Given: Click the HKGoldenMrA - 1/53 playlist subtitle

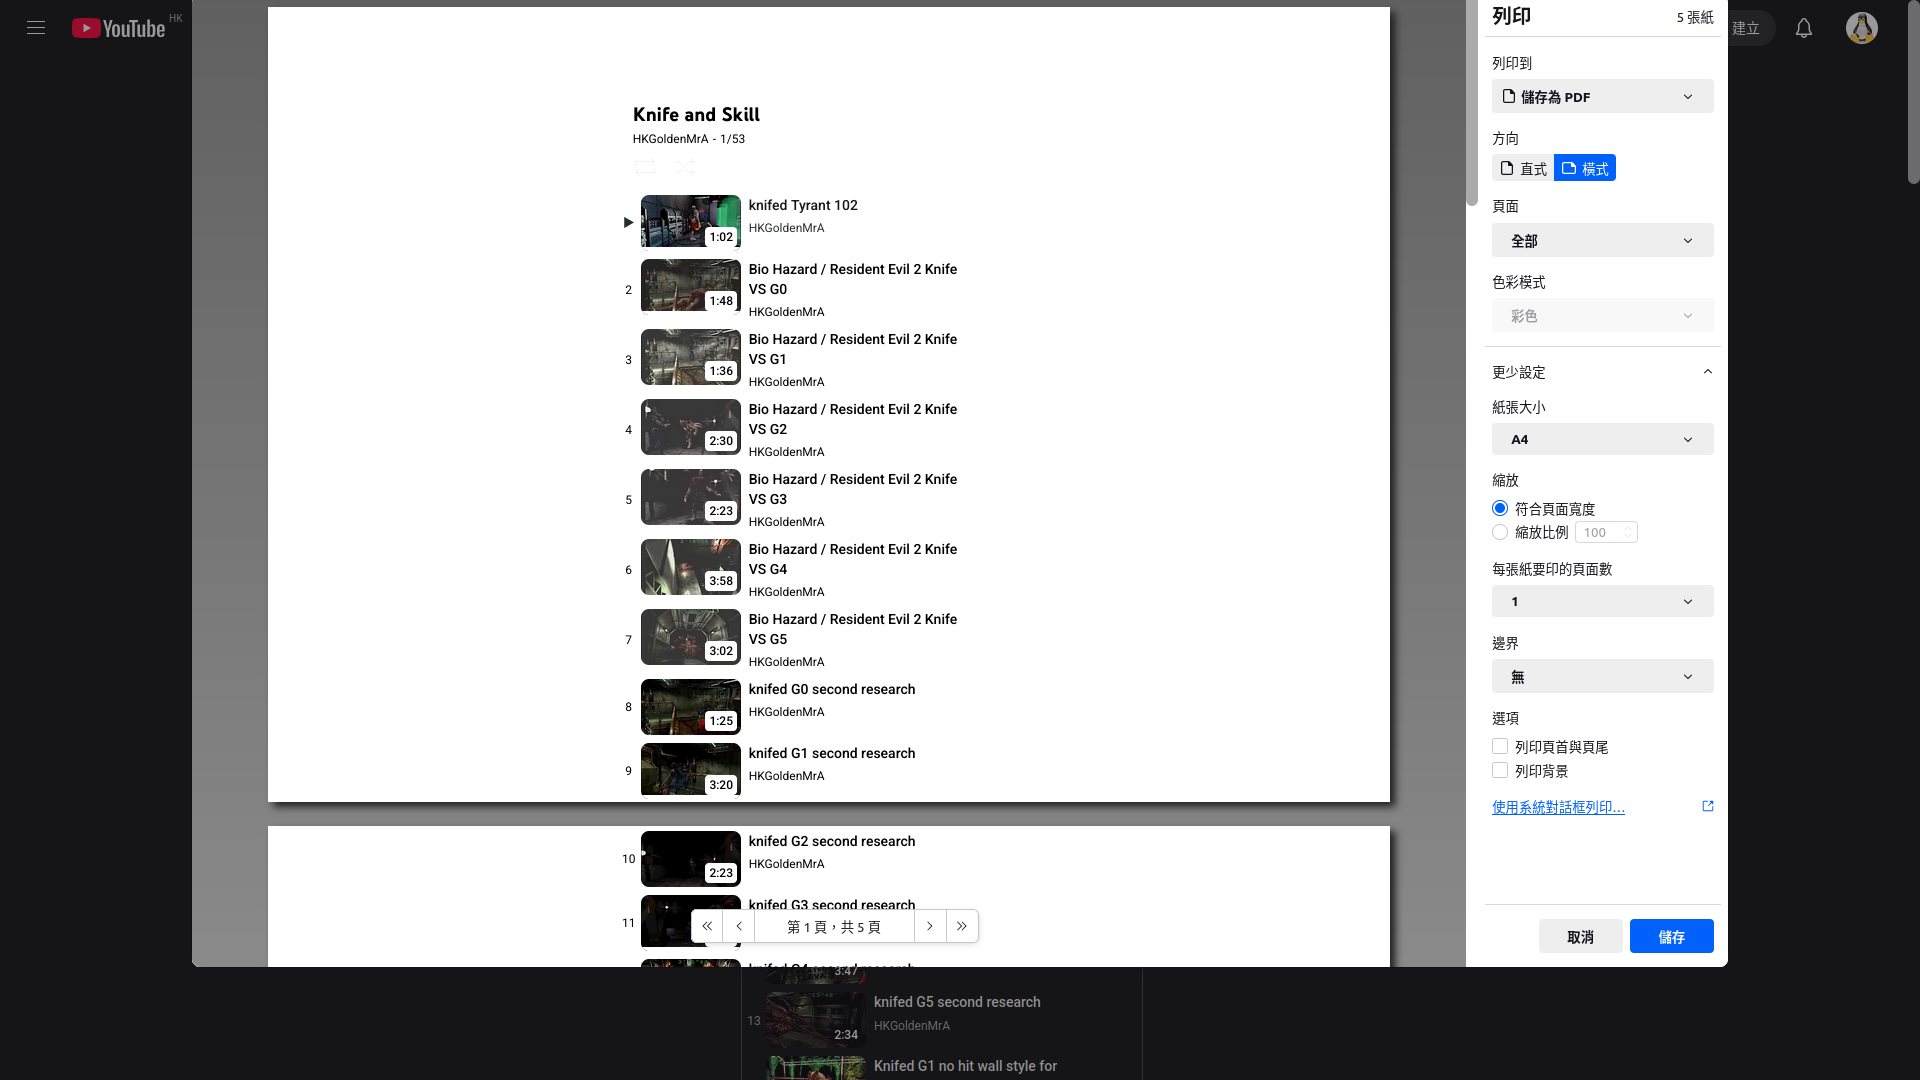Looking at the screenshot, I should tap(689, 139).
